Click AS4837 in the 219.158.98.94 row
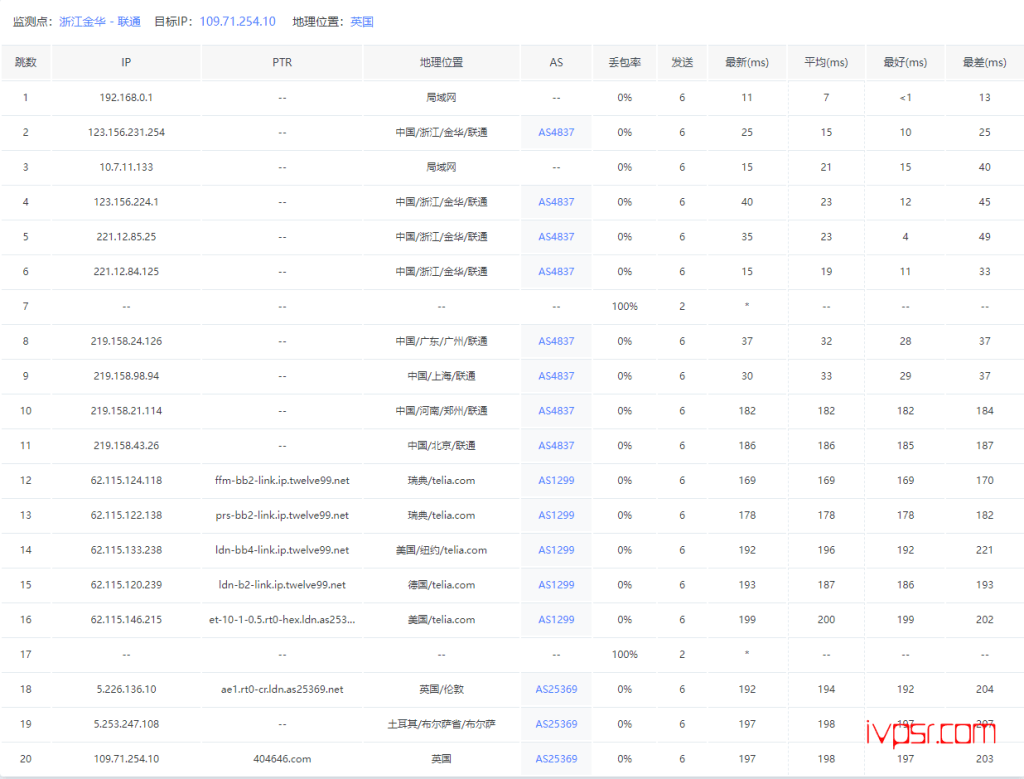The image size is (1024, 779). [x=556, y=376]
